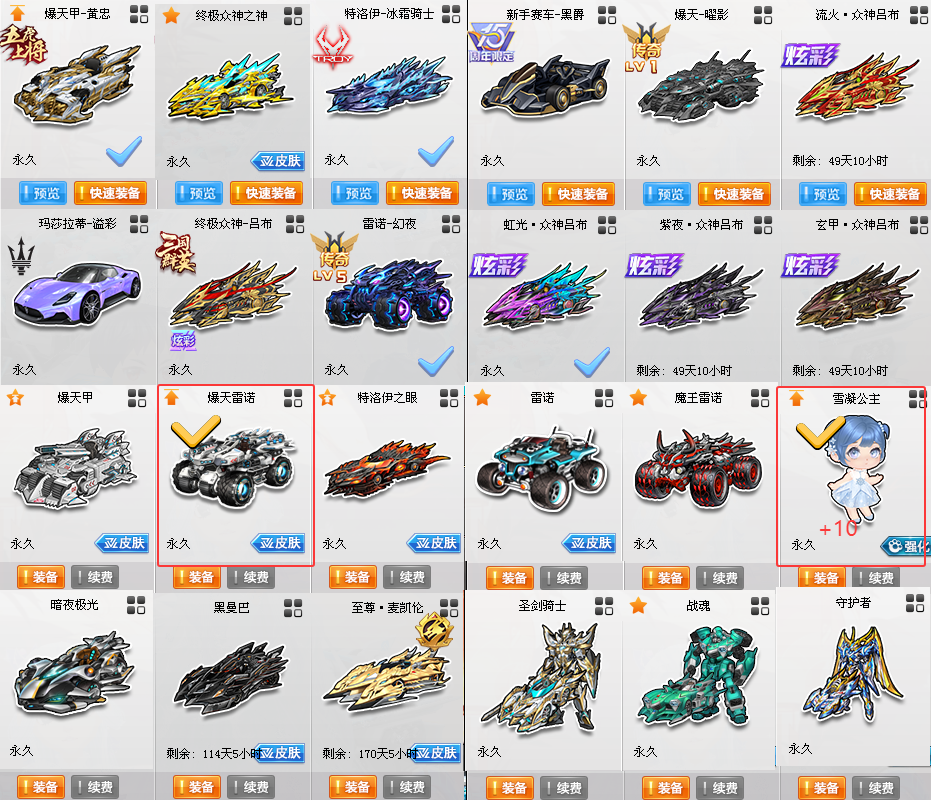This screenshot has height=800, width=931.
Task: Click the trident logo on 玛莎拉蒂-溢彩
Action: coord(21,256)
